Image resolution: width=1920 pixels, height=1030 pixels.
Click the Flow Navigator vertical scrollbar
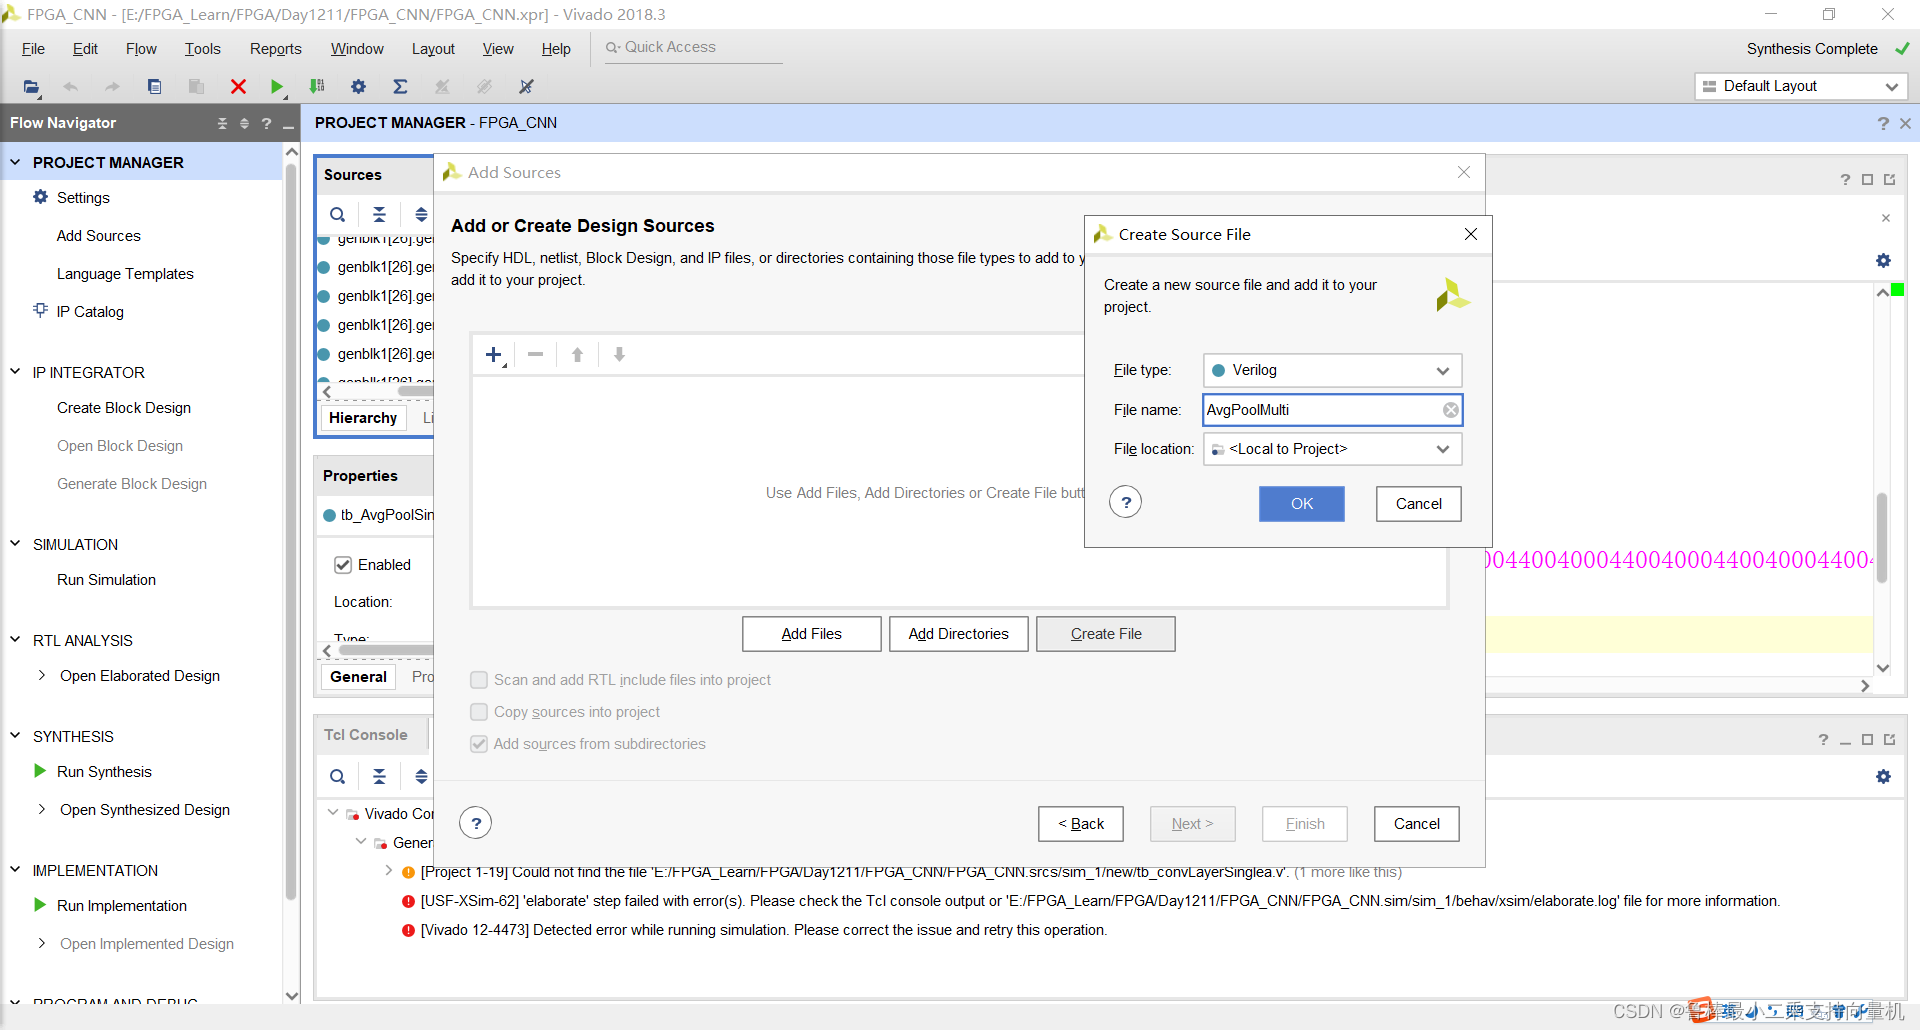[291, 530]
